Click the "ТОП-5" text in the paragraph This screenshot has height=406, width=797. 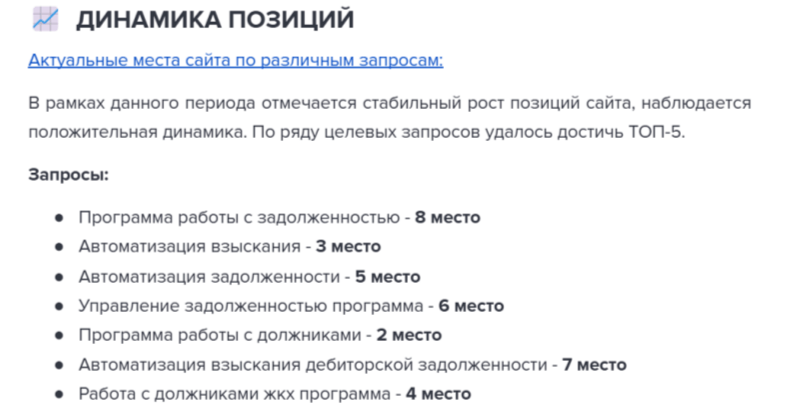pyautogui.click(x=657, y=133)
